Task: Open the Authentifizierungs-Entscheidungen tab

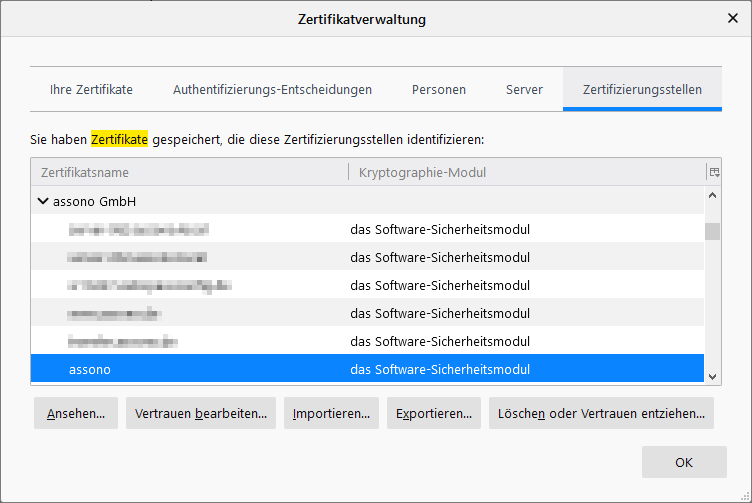Action: [x=272, y=90]
